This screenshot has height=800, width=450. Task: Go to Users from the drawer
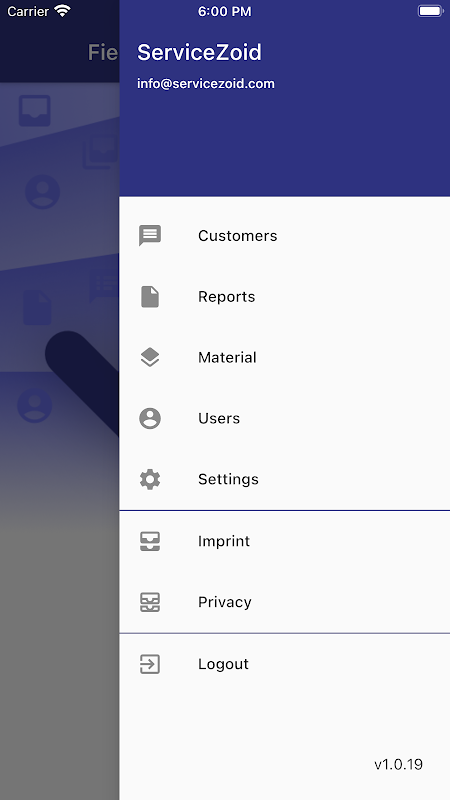[285, 418]
